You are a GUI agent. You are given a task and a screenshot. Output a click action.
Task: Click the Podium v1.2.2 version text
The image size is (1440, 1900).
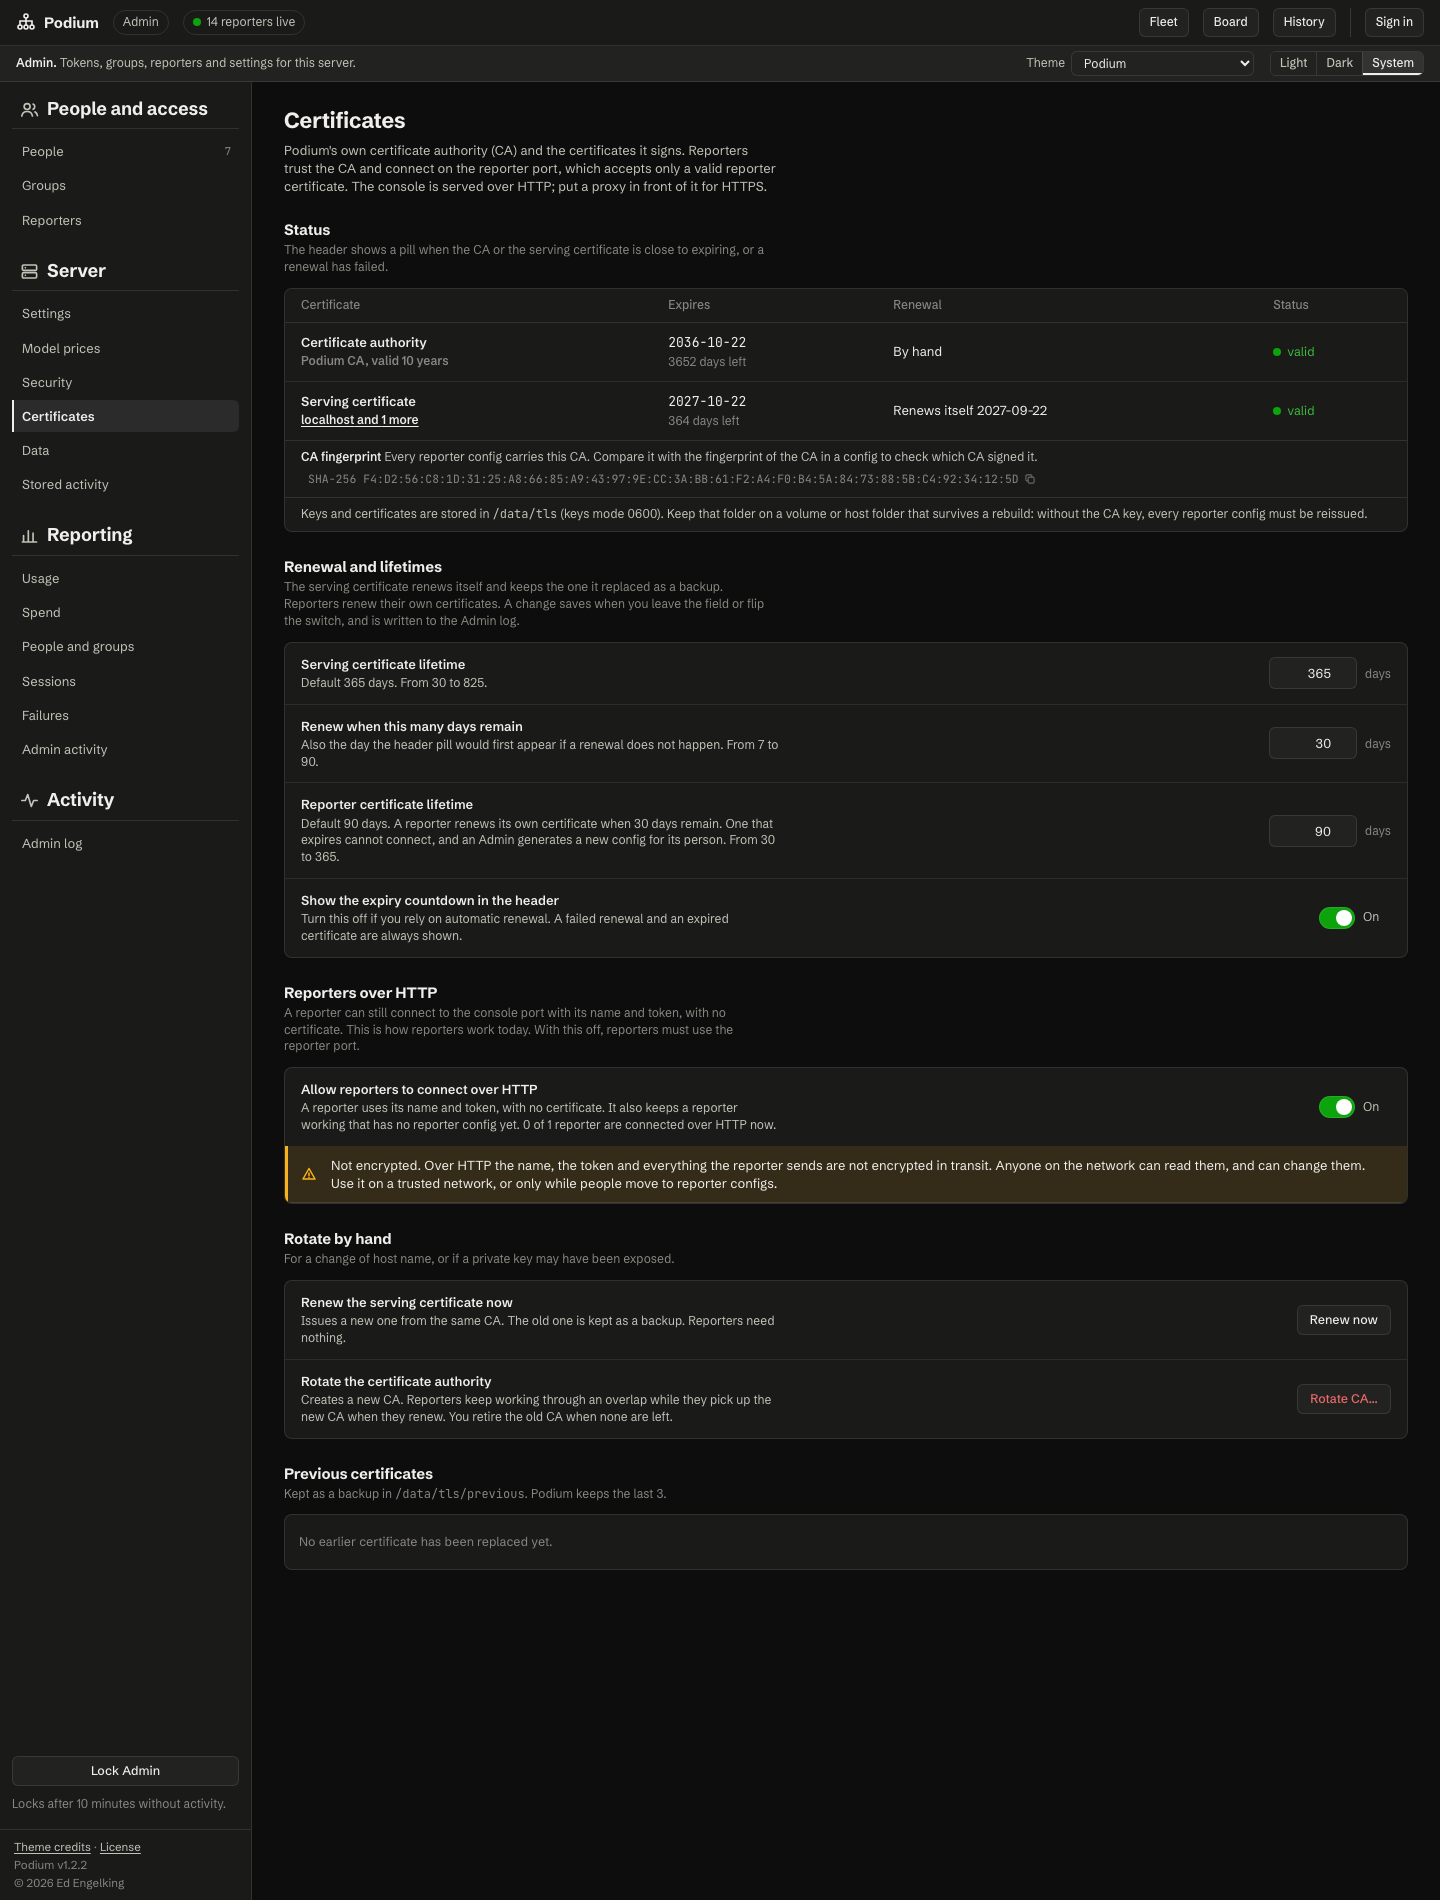51,1865
